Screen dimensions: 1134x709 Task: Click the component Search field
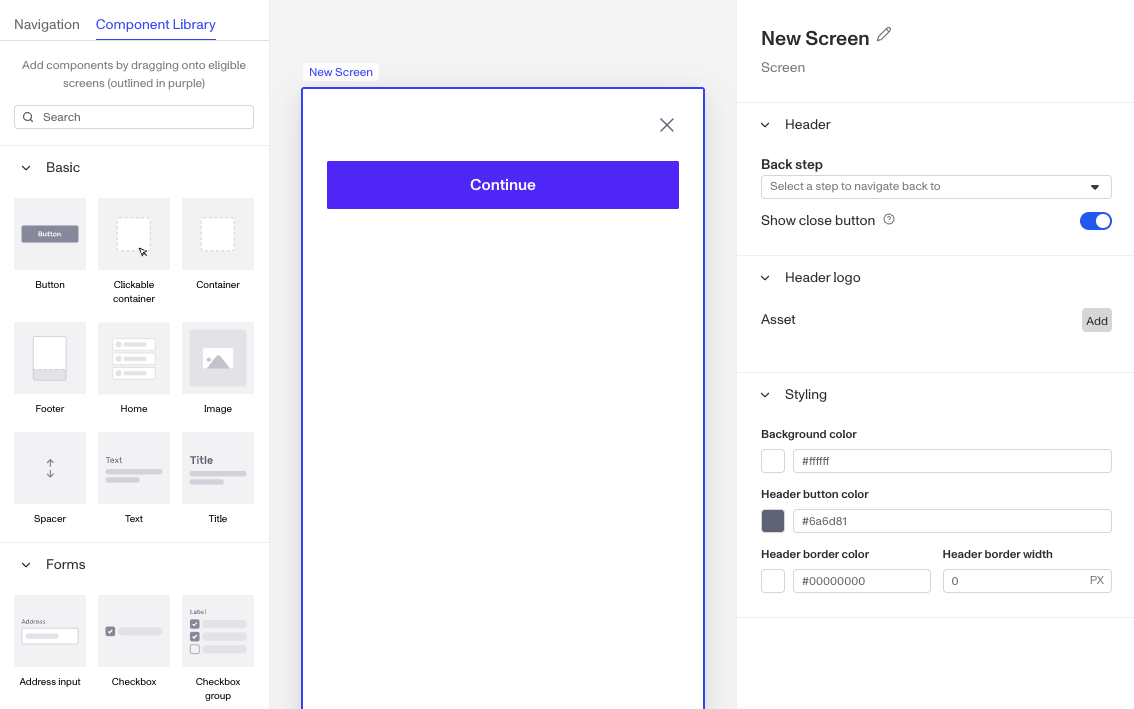[134, 117]
